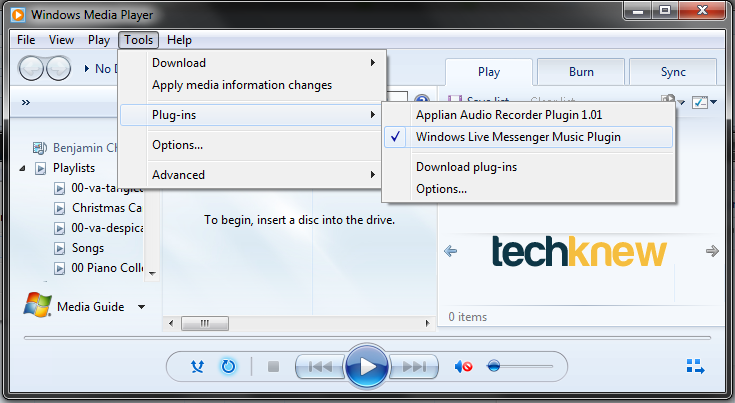Image resolution: width=735 pixels, height=403 pixels.
Task: Click the Christmas Ca playlist icon
Action: tap(60, 209)
